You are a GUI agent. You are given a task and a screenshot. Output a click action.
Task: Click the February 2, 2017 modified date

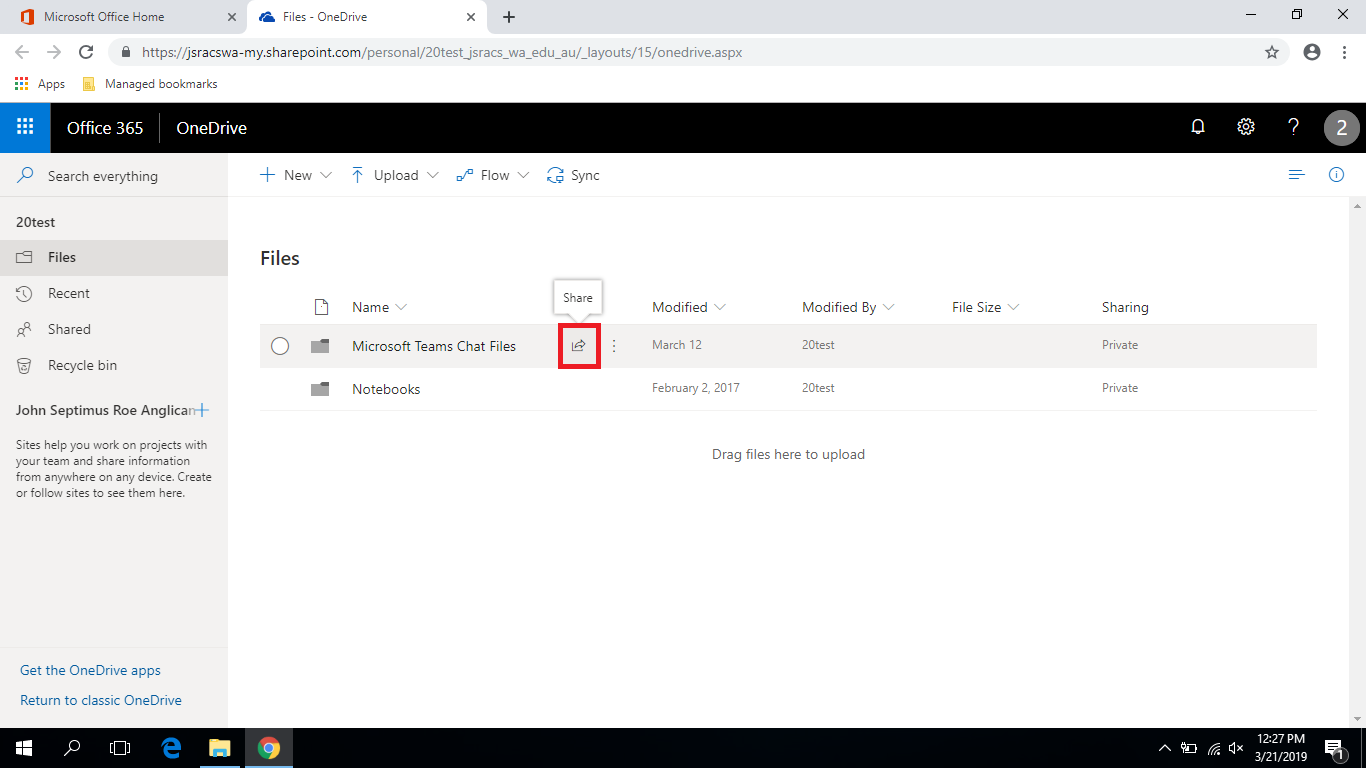[x=696, y=388]
